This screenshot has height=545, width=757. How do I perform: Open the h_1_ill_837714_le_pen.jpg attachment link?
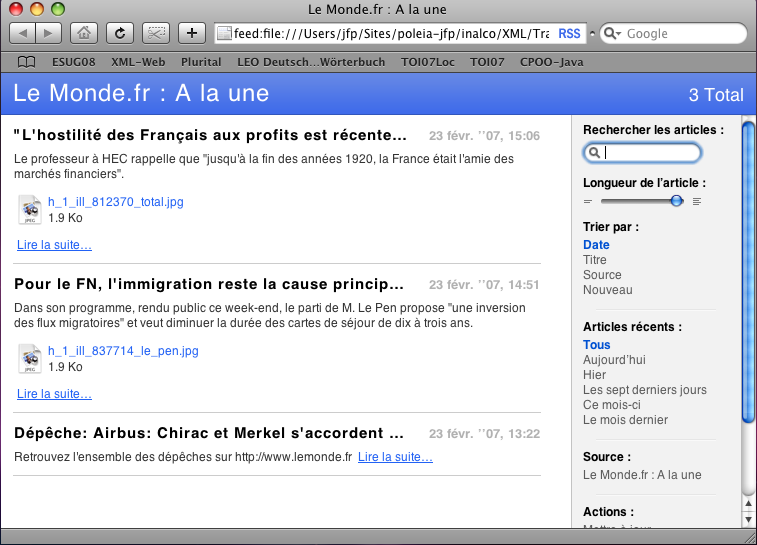point(123,351)
